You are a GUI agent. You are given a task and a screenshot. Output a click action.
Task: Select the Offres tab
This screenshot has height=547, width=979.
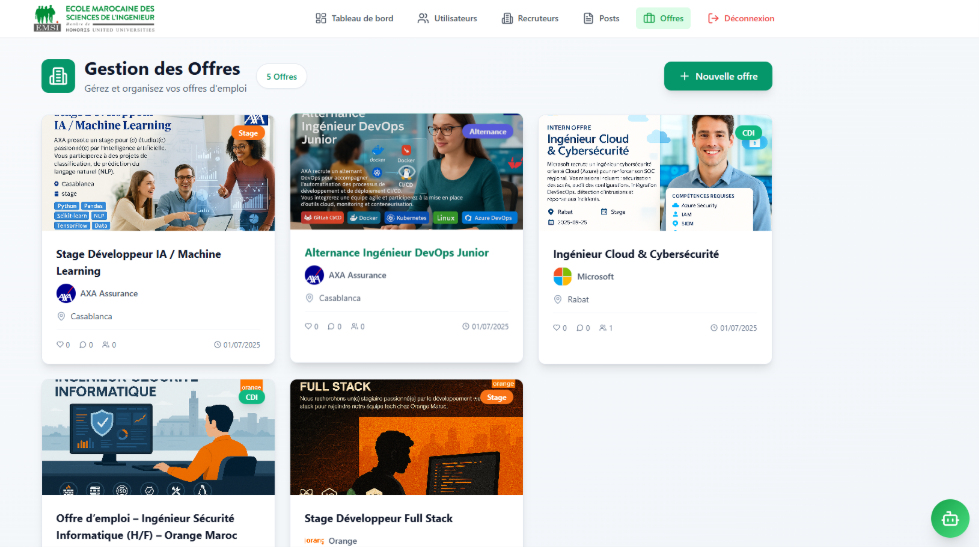pyautogui.click(x=663, y=18)
